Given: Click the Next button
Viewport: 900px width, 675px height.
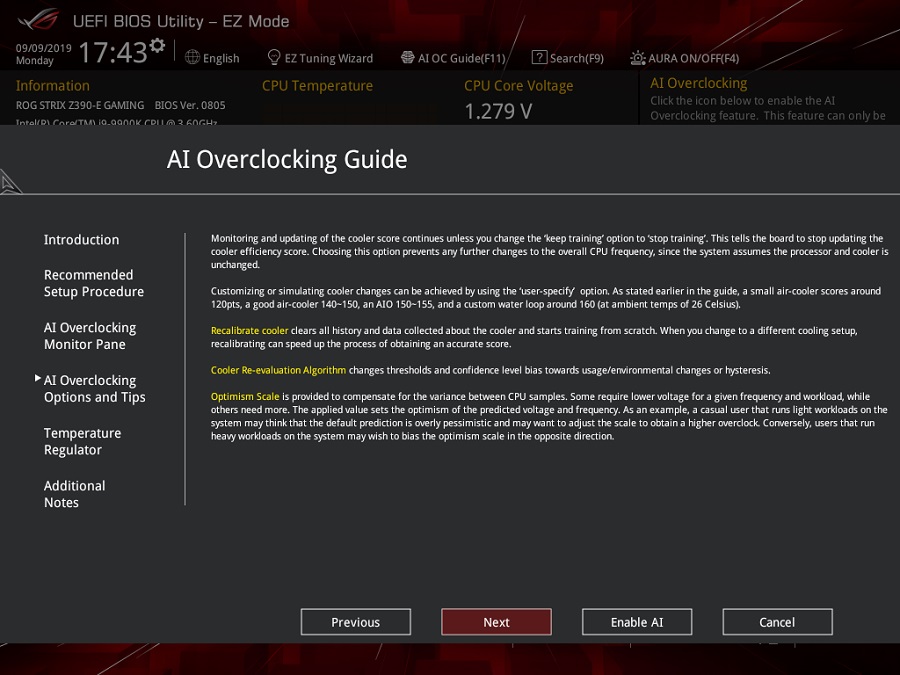Looking at the screenshot, I should coord(496,622).
